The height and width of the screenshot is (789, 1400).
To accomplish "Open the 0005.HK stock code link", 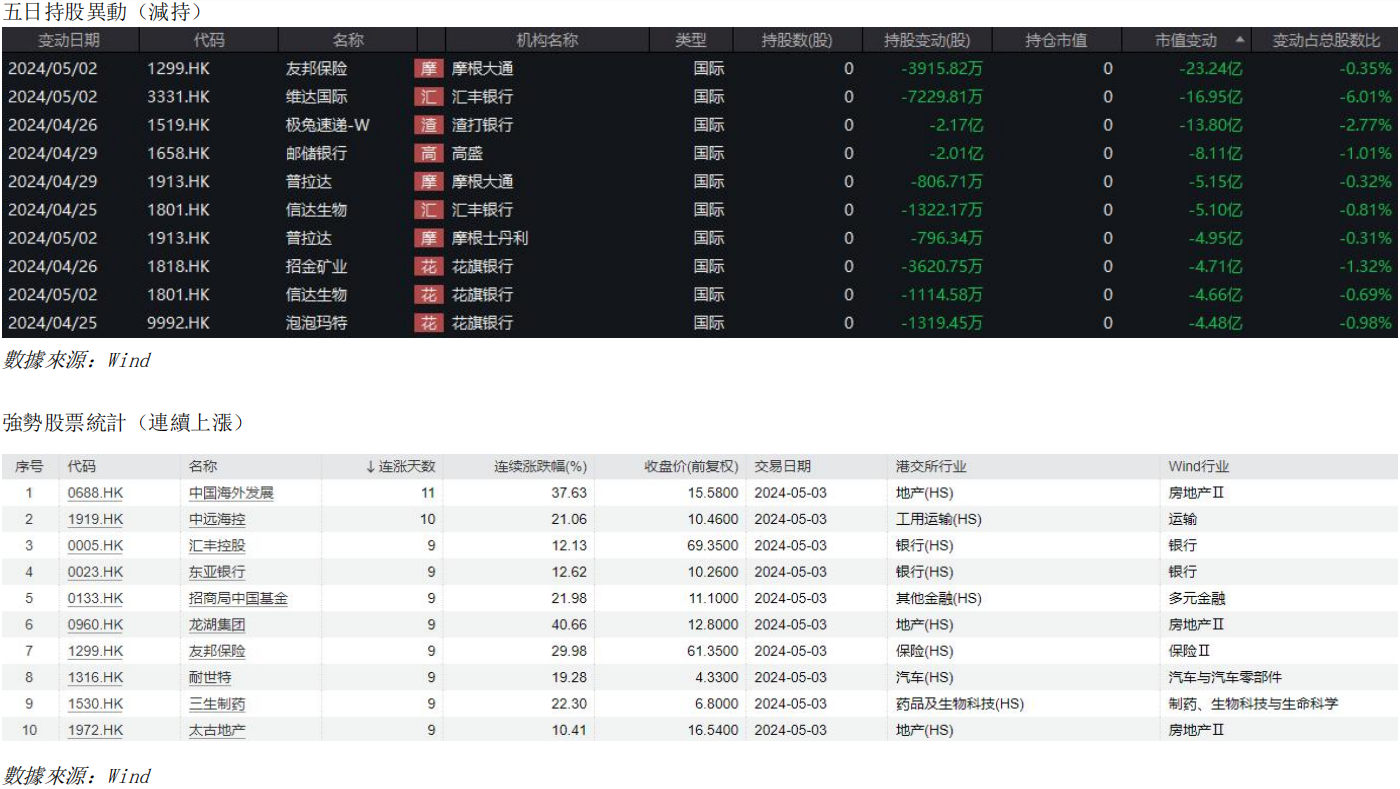I will coord(95,546).
